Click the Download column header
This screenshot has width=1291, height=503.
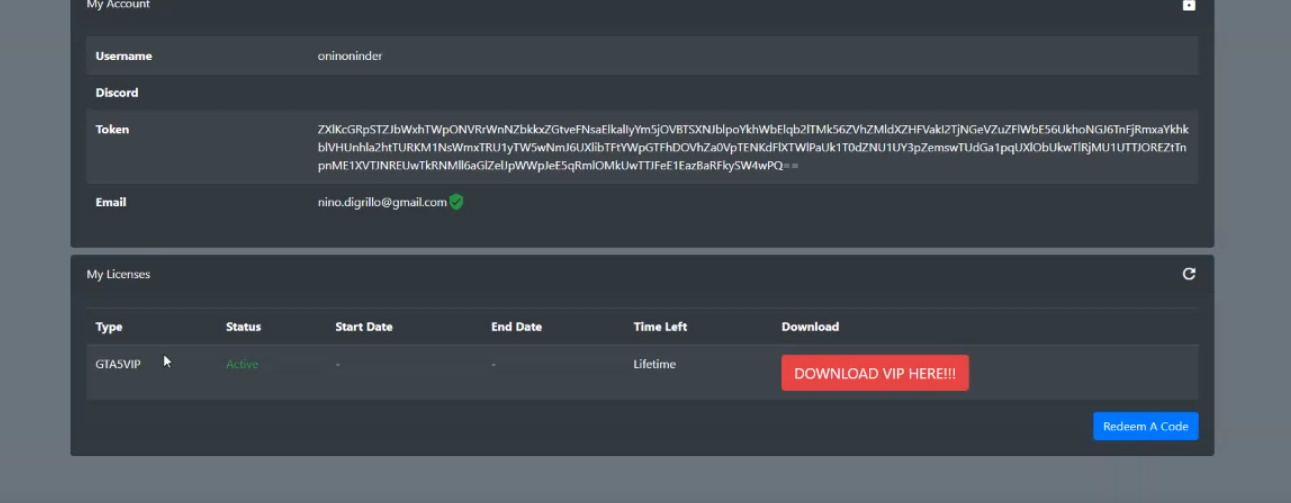pos(810,327)
